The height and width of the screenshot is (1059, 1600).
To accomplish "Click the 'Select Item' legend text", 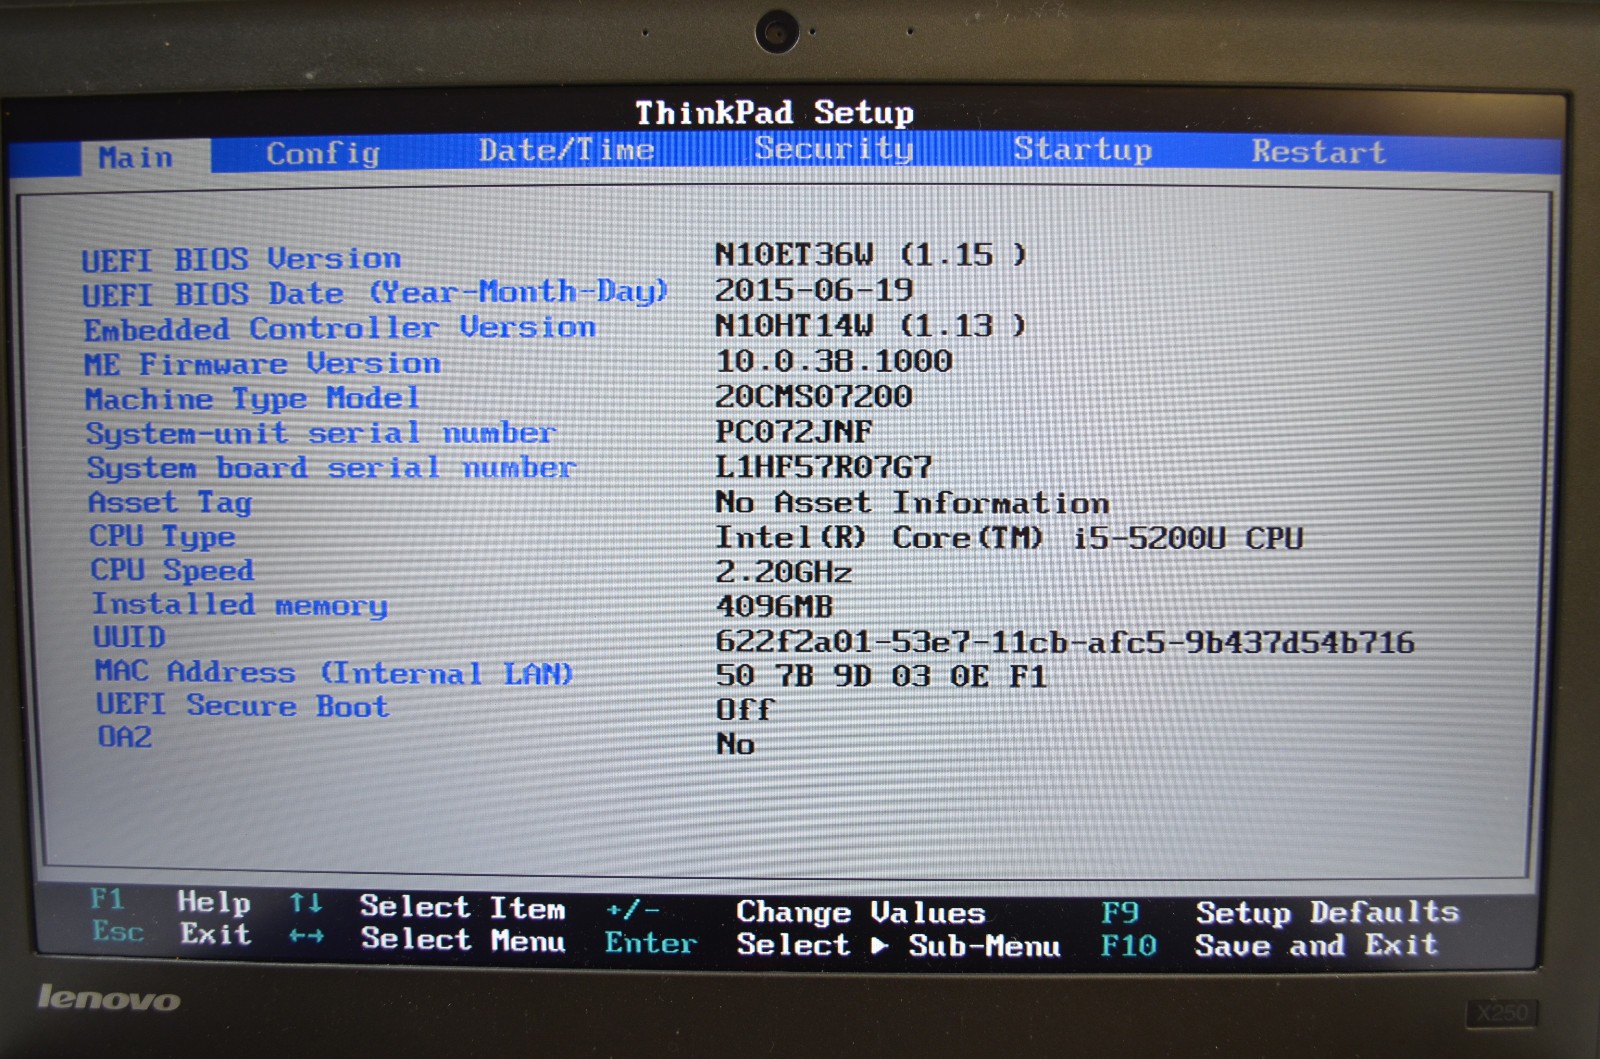I will click(x=463, y=907).
